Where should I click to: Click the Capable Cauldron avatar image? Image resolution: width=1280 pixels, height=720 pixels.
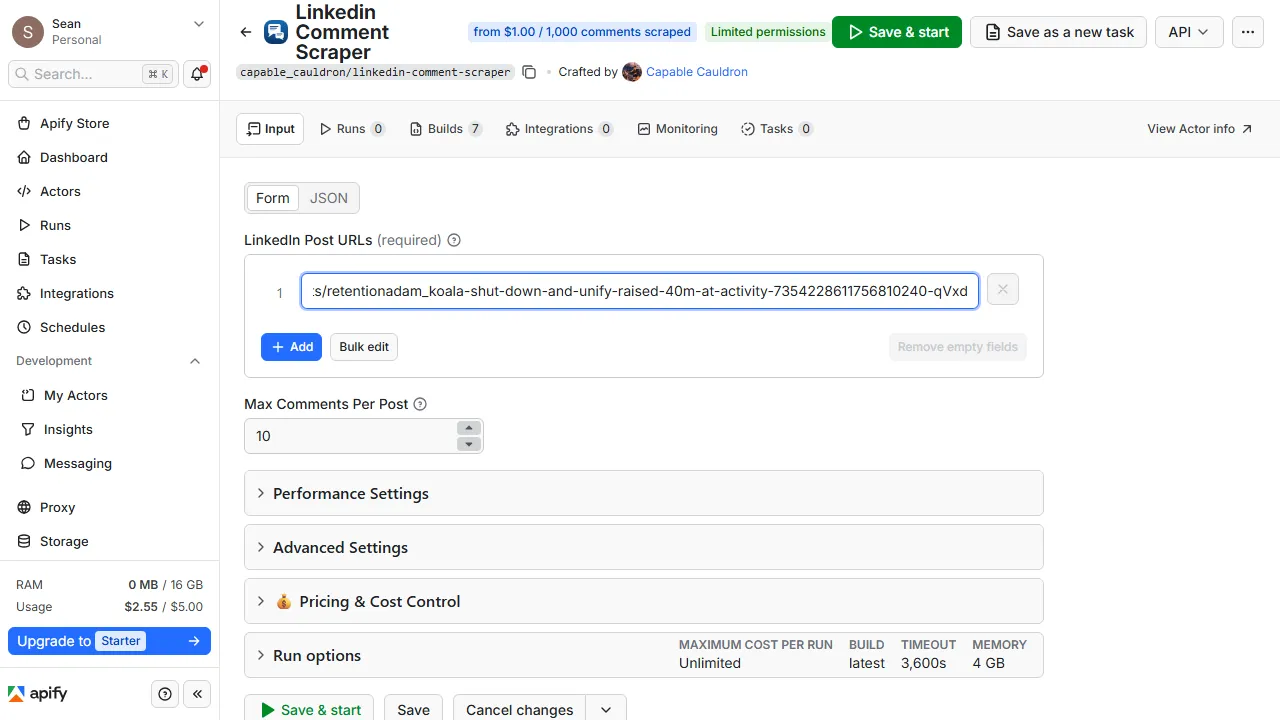click(632, 72)
